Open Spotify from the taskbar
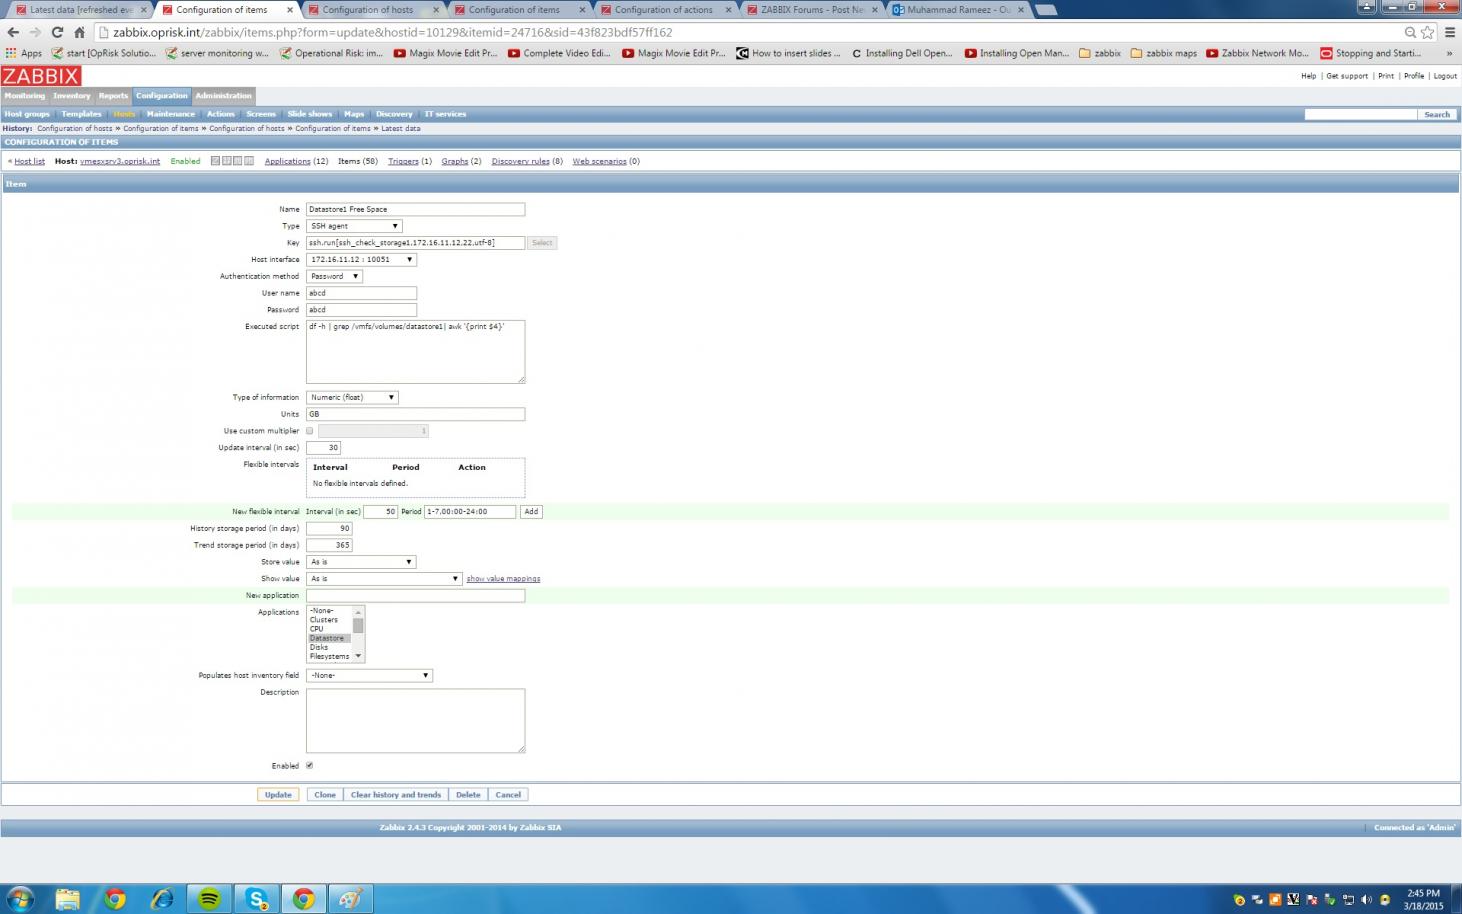The width and height of the screenshot is (1462, 914). click(x=208, y=899)
